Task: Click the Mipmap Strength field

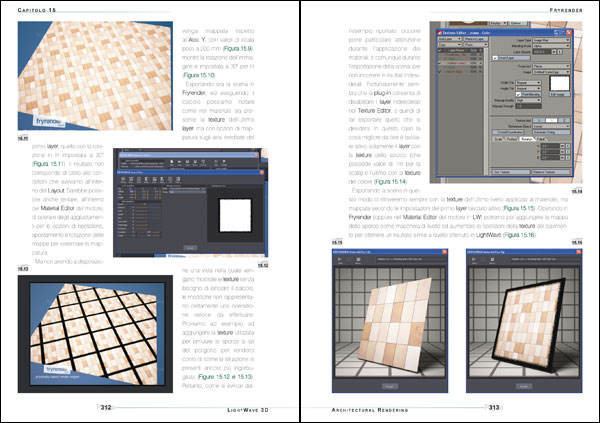Action: click(528, 106)
